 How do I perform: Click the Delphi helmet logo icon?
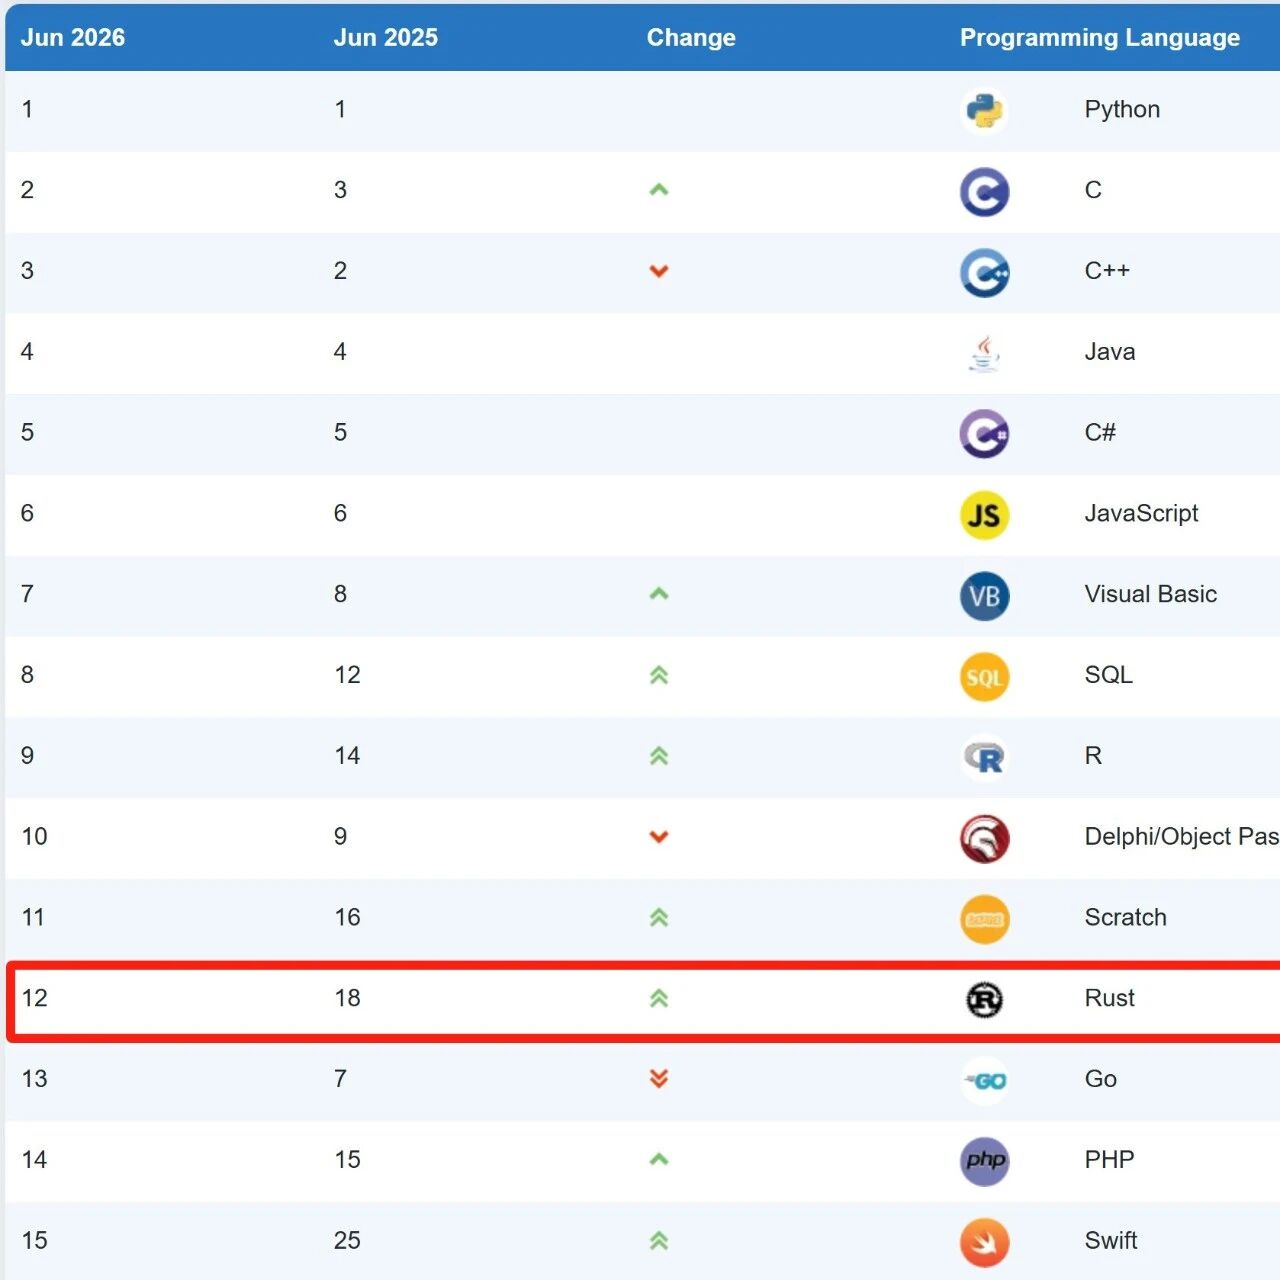984,839
